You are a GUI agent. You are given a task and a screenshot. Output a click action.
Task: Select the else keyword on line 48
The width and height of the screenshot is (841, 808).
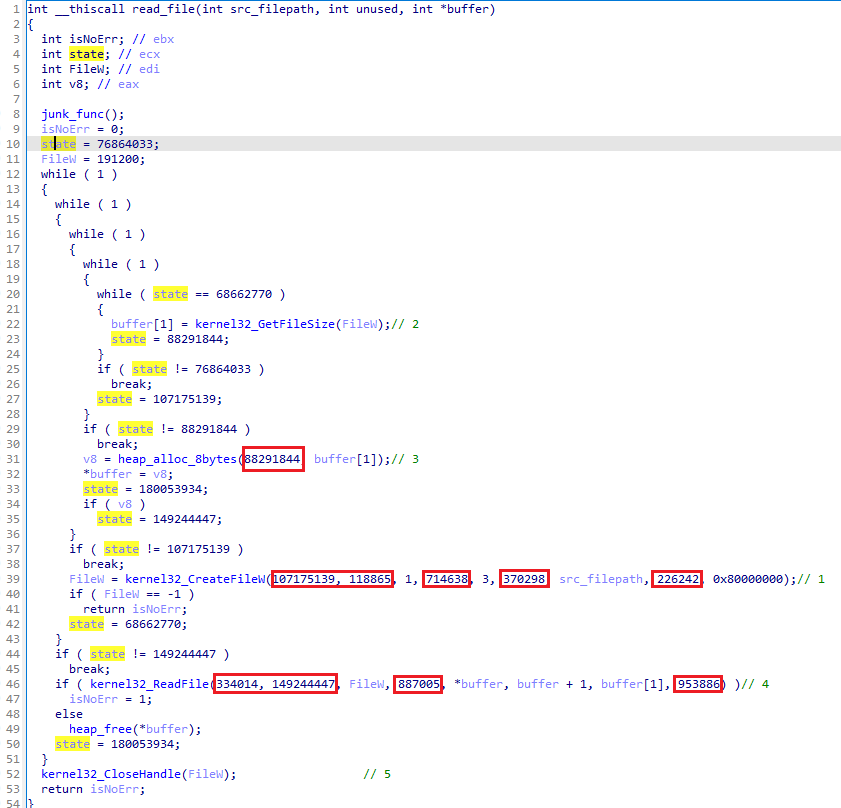pyautogui.click(x=69, y=715)
